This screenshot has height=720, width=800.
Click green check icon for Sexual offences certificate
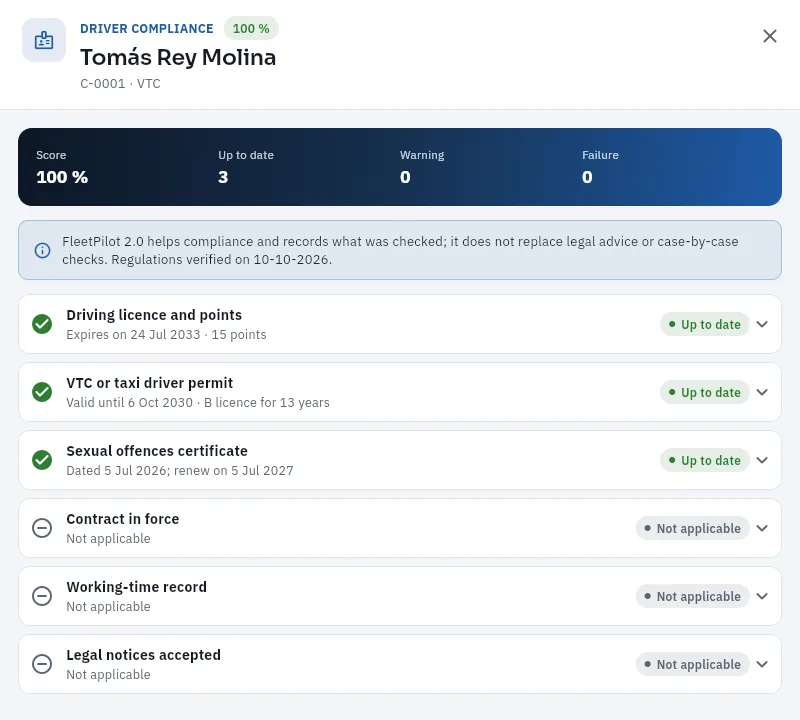[x=42, y=460]
